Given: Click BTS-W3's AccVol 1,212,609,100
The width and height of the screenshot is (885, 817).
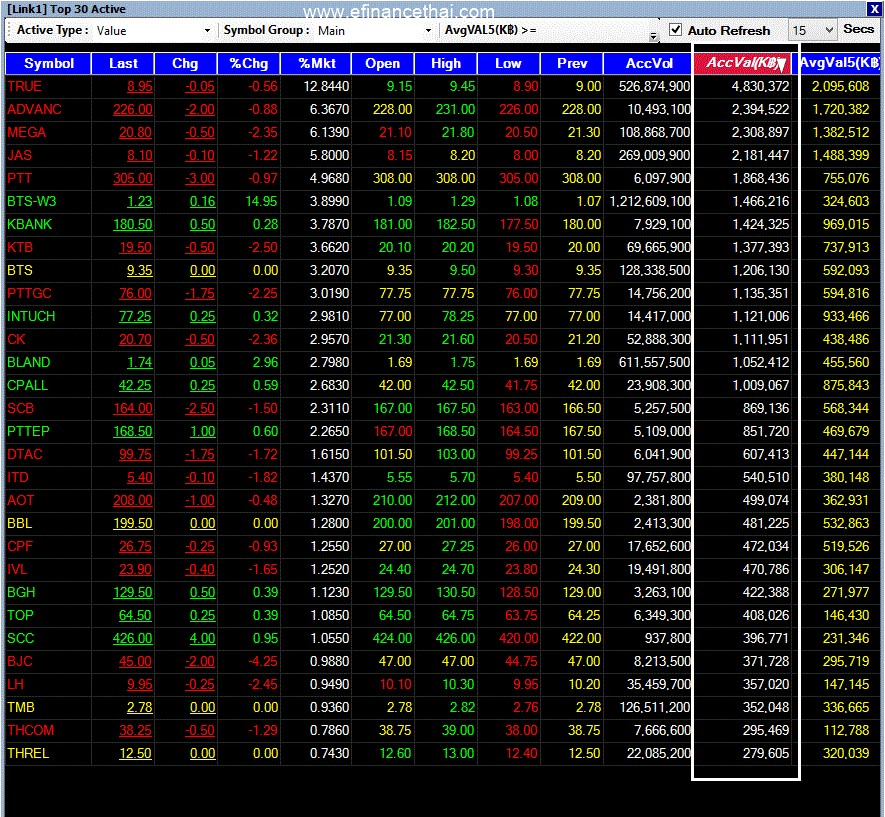Looking at the screenshot, I should tap(650, 201).
